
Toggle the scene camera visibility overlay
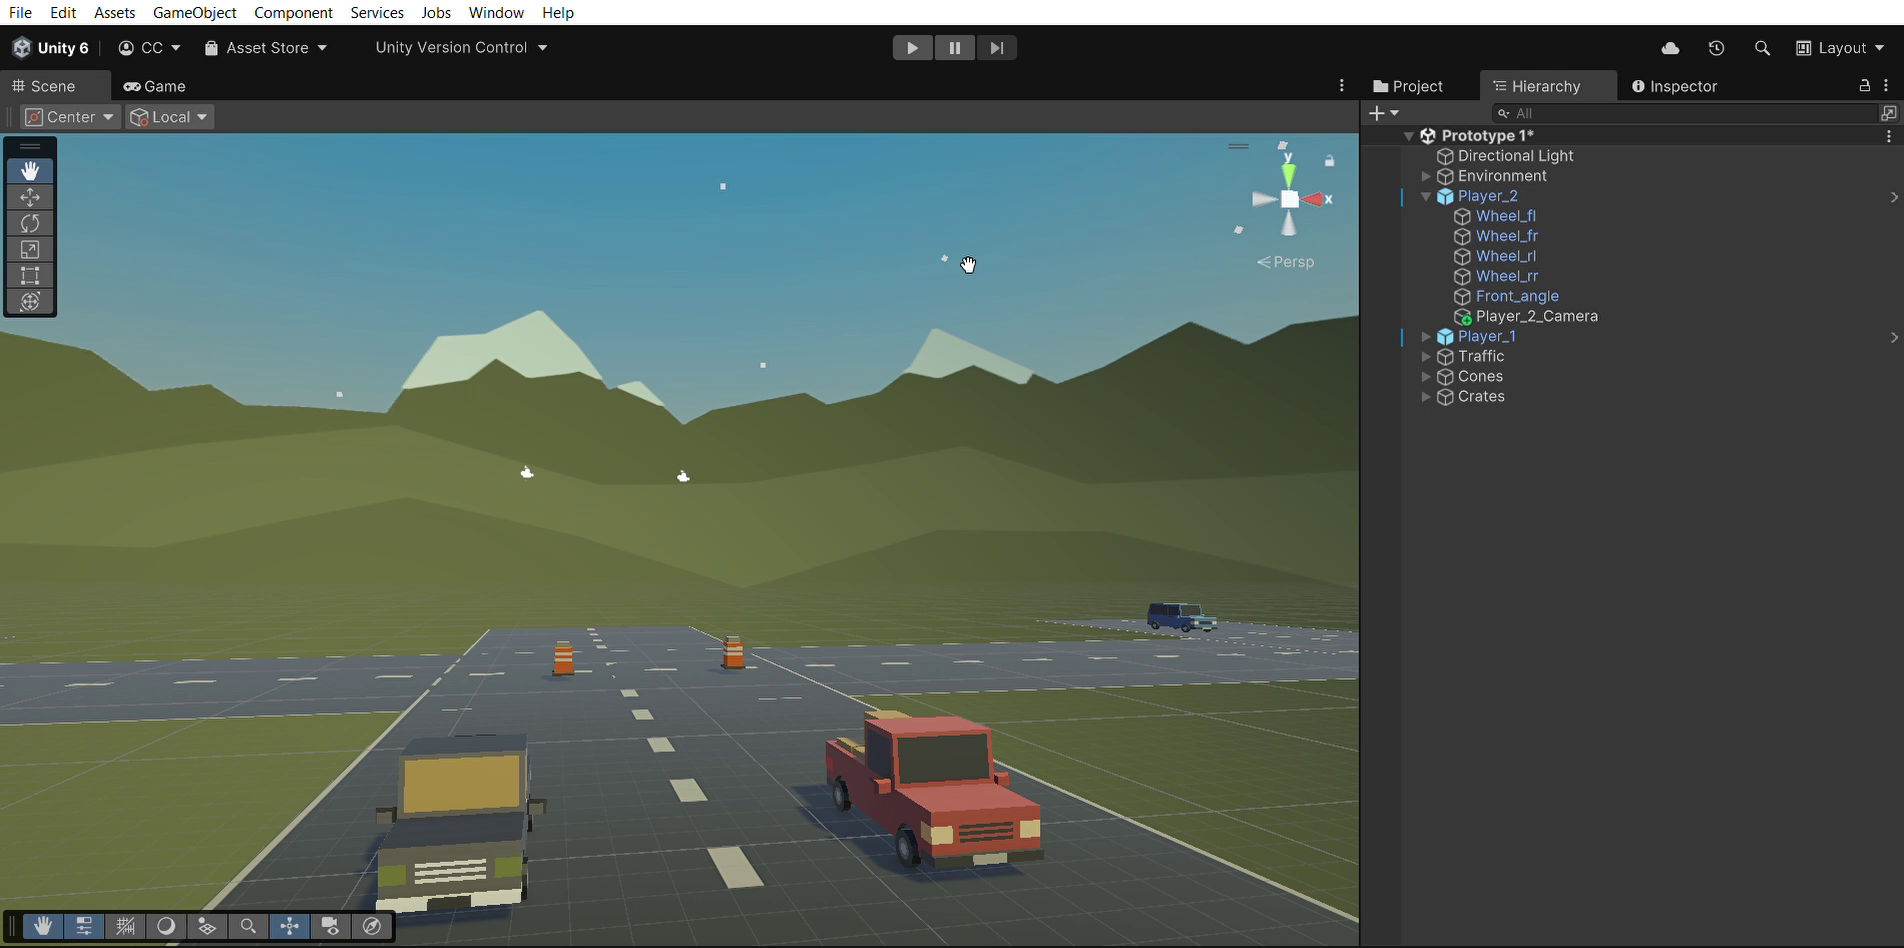[x=330, y=926]
